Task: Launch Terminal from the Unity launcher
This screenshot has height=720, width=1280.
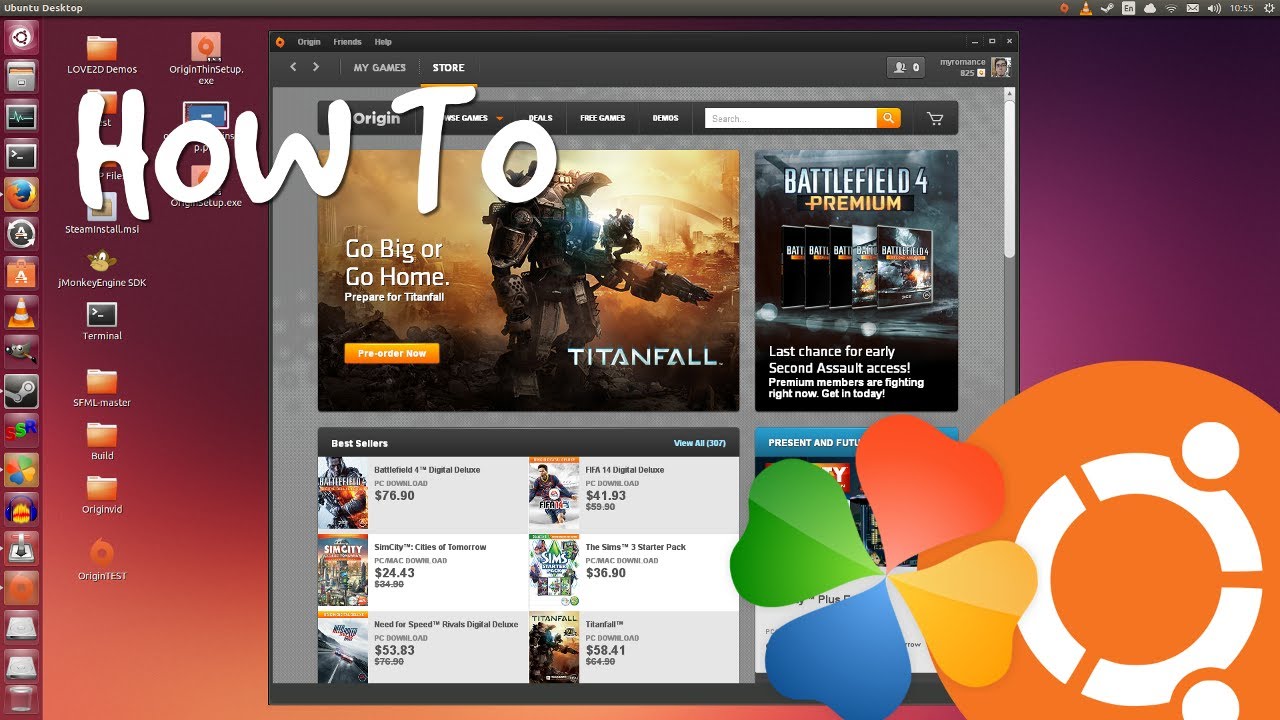Action: pos(21,156)
